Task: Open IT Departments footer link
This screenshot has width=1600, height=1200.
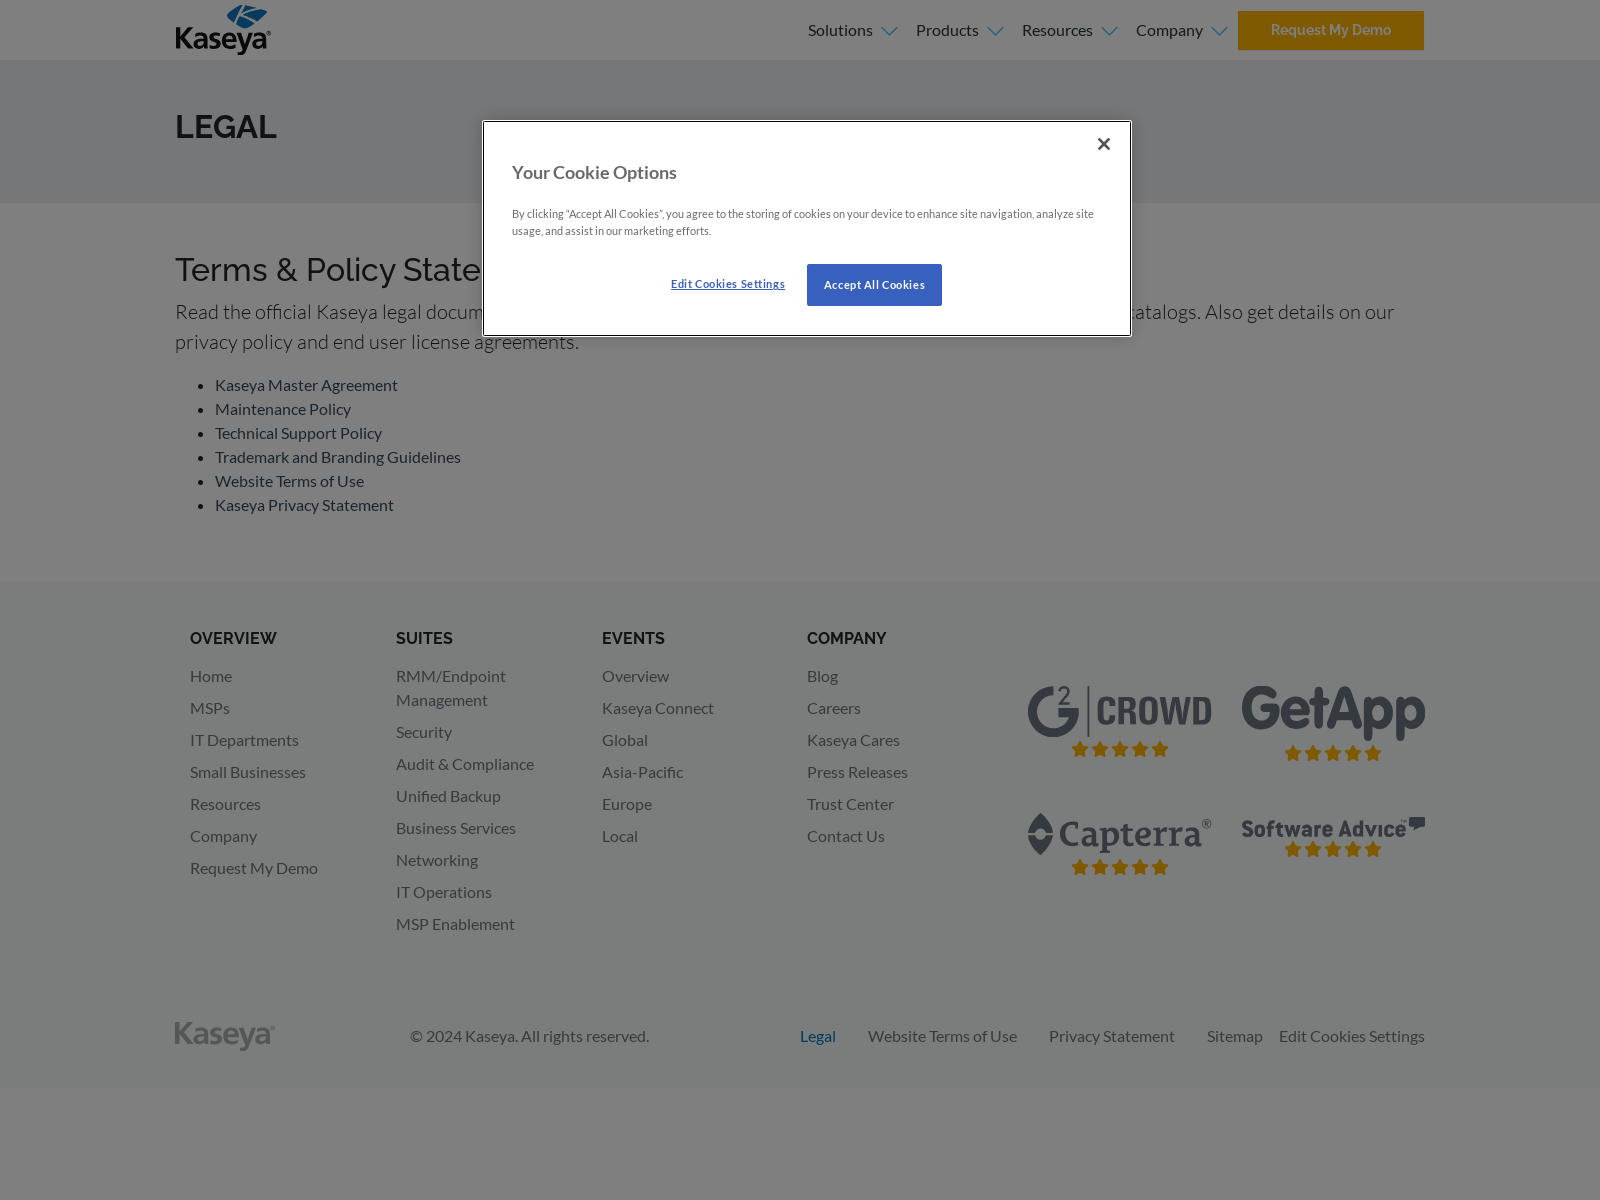Action: tap(244, 740)
